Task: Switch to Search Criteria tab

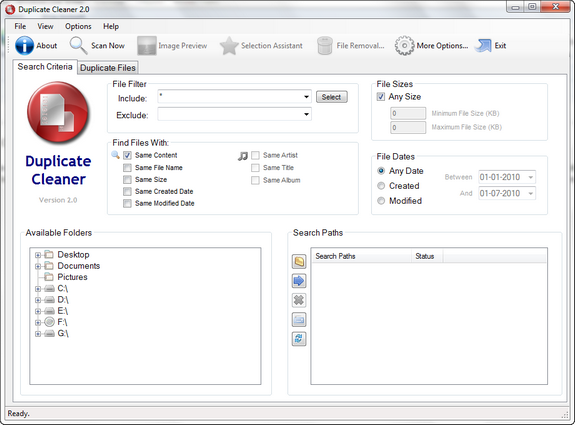Action: pos(45,67)
